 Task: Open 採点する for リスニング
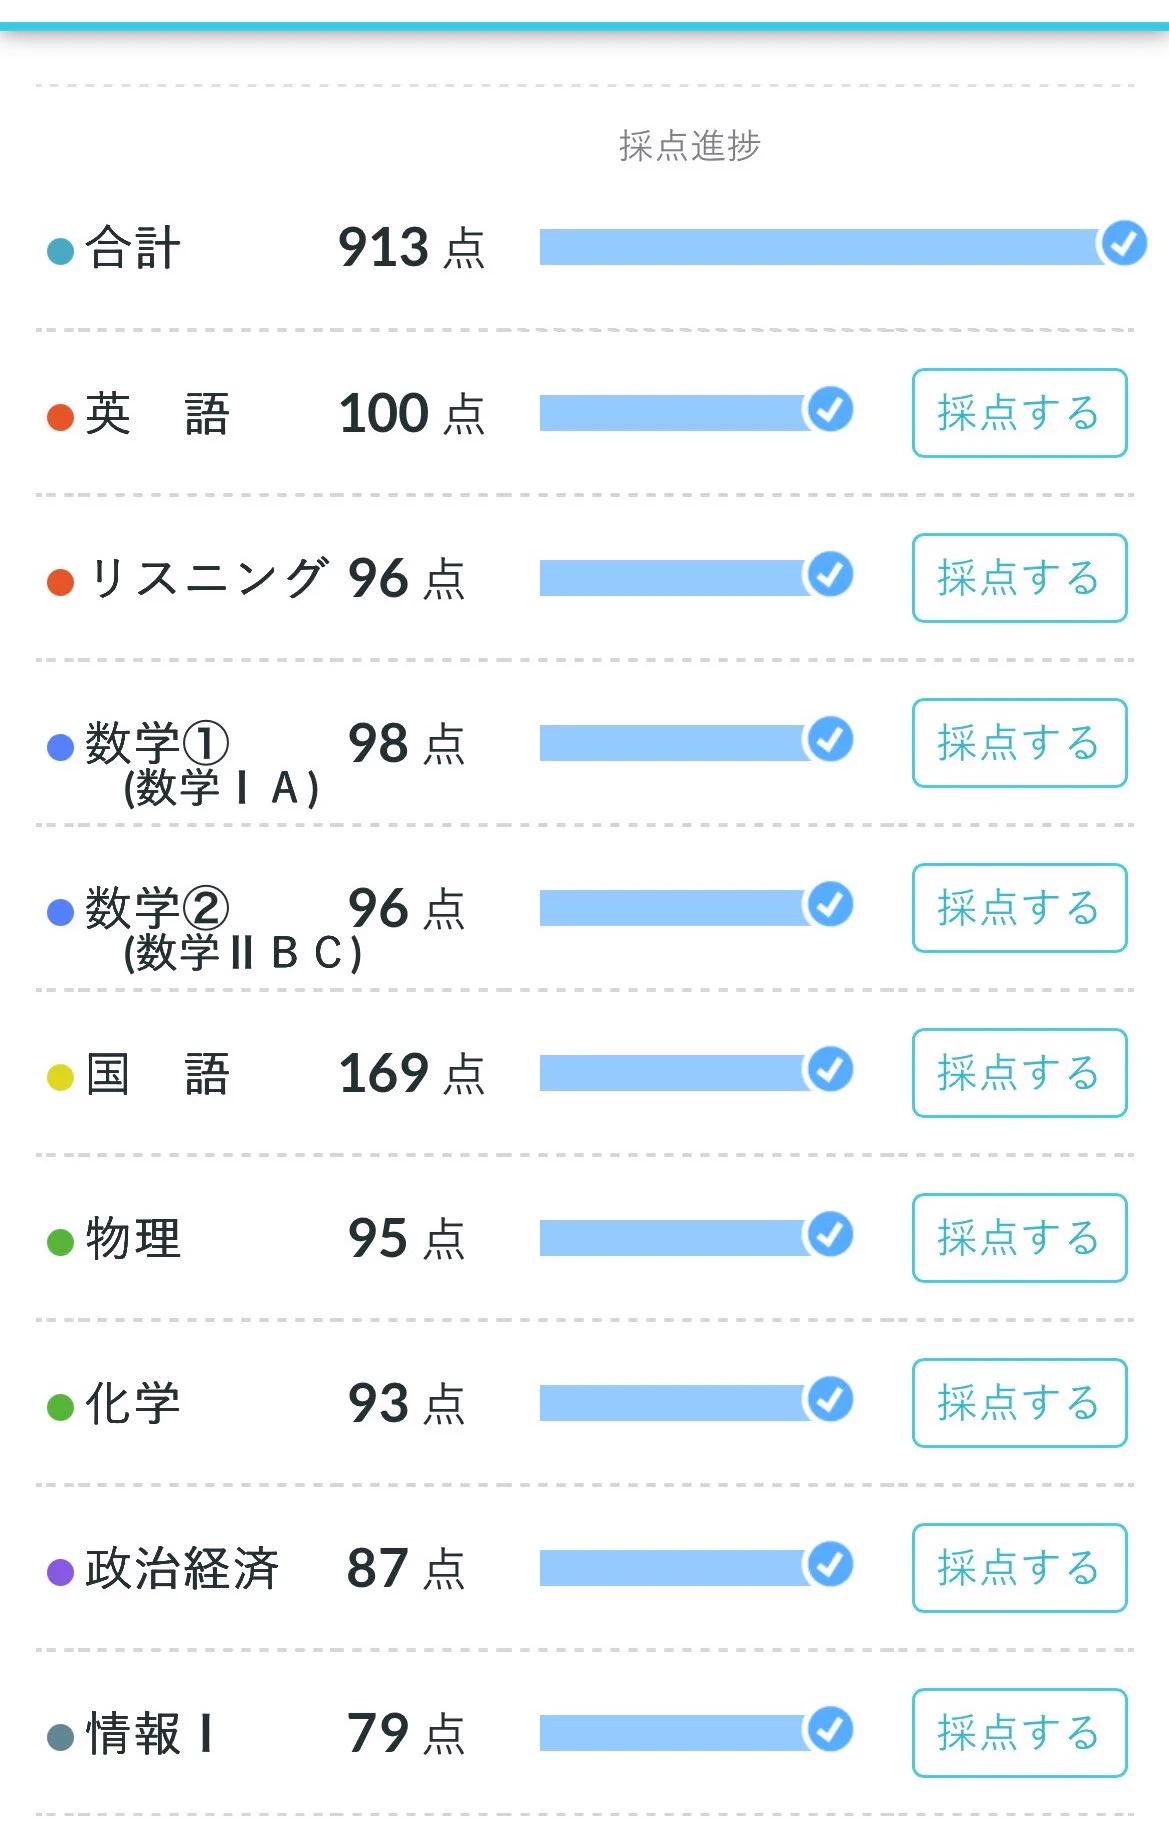[x=1019, y=578]
